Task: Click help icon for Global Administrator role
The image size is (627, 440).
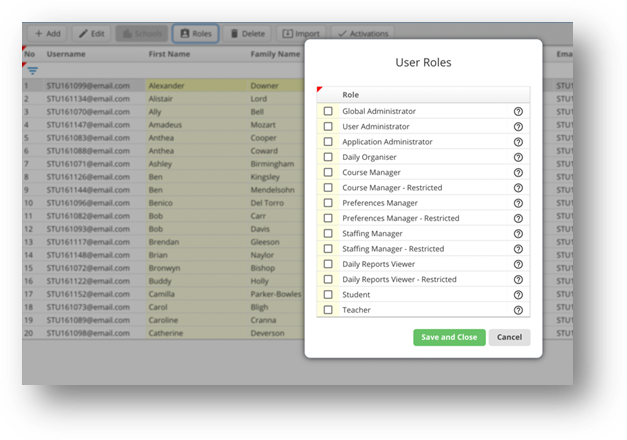Action: (518, 112)
